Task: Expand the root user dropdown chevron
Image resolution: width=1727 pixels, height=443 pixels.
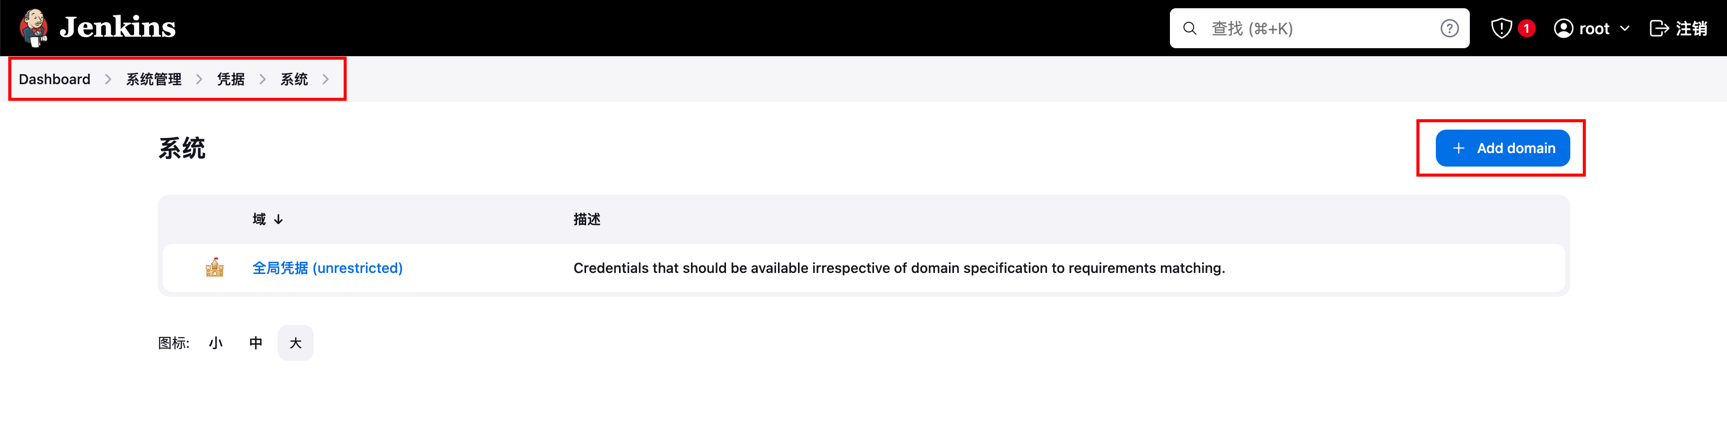Action: 1625,28
